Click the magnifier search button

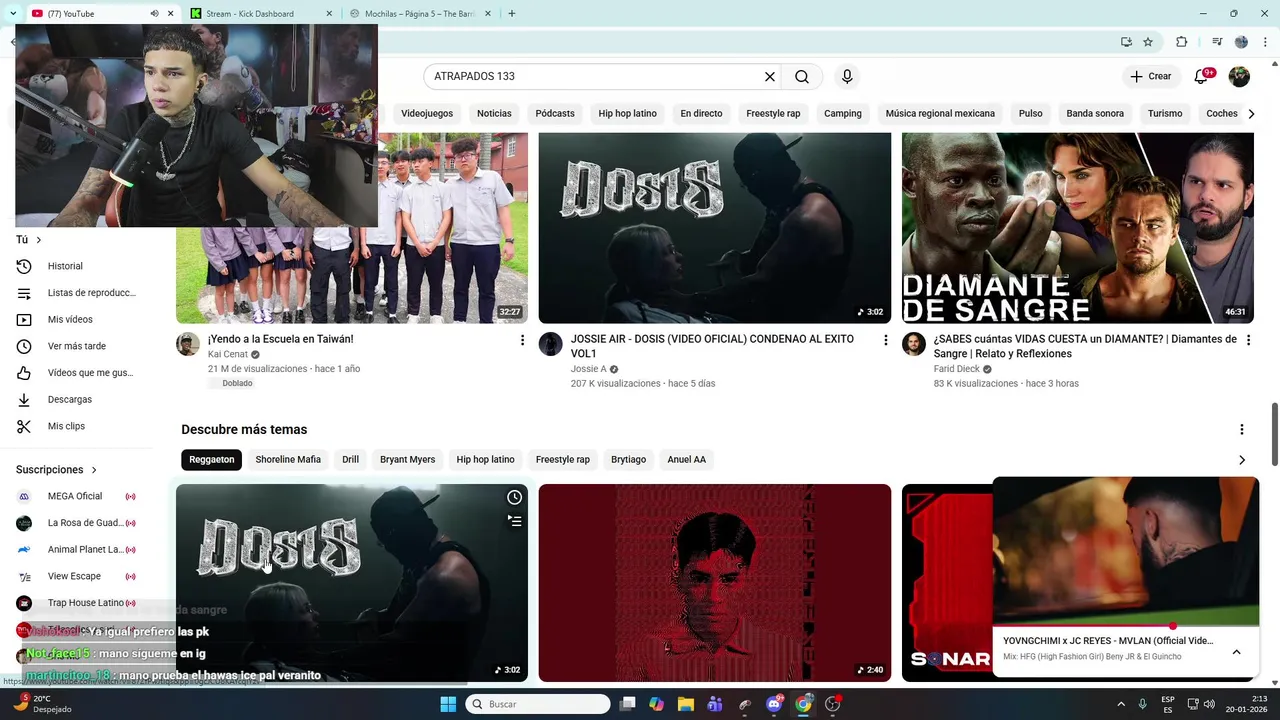point(802,76)
